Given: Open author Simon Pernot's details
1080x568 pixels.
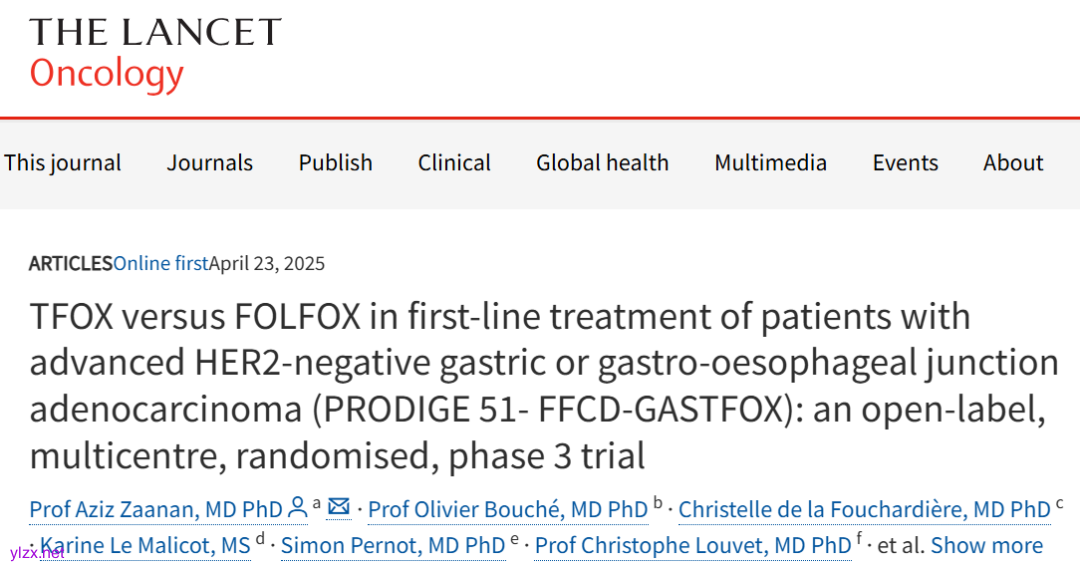Looking at the screenshot, I should pyautogui.click(x=392, y=546).
